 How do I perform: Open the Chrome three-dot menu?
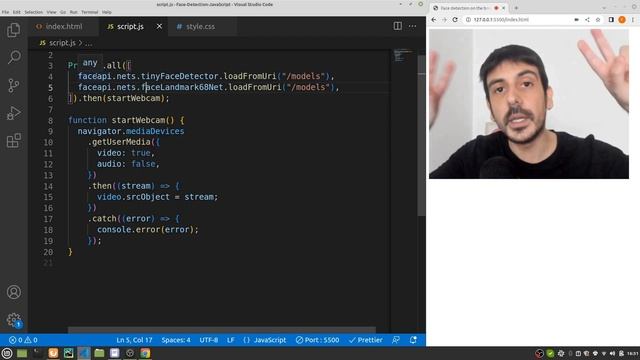[633, 20]
